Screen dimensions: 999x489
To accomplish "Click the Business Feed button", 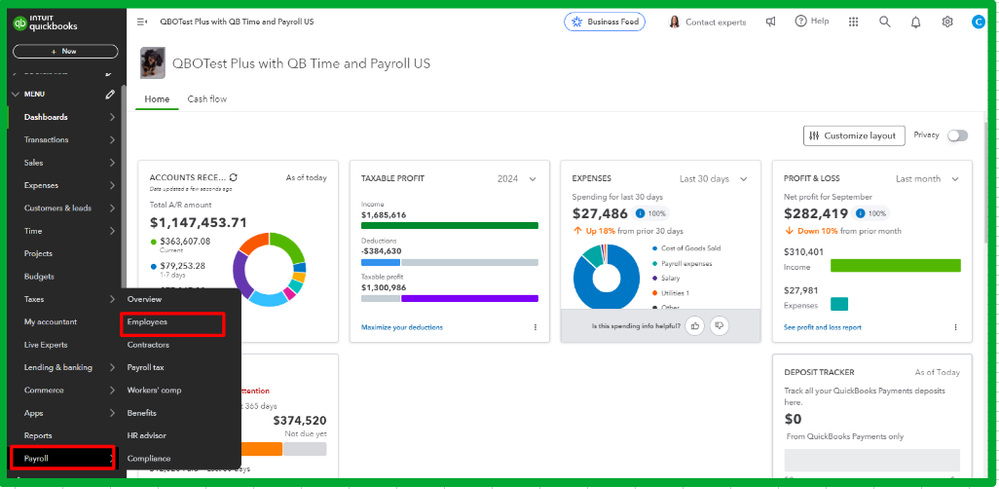I will pyautogui.click(x=605, y=22).
